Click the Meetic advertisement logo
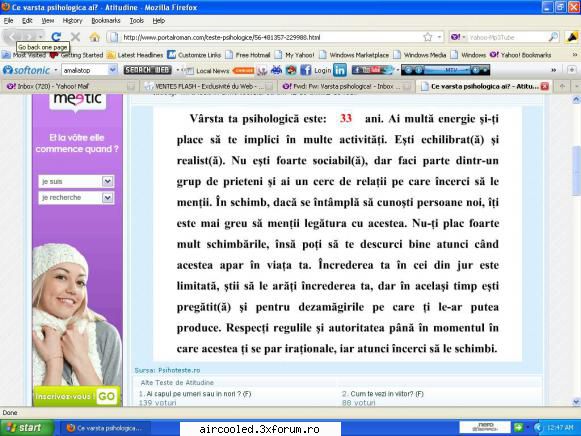The width and height of the screenshot is (581, 436). [x=77, y=101]
